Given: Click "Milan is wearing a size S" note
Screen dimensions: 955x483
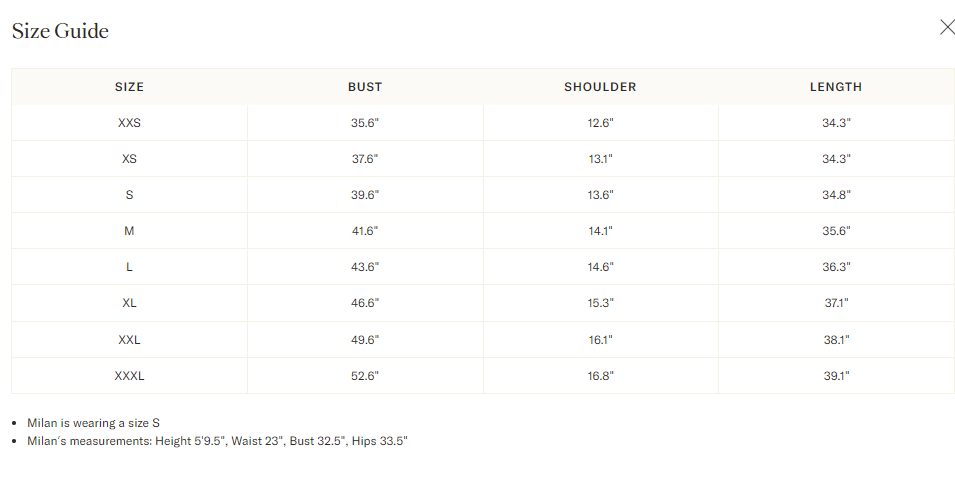Looking at the screenshot, I should [x=93, y=423].
